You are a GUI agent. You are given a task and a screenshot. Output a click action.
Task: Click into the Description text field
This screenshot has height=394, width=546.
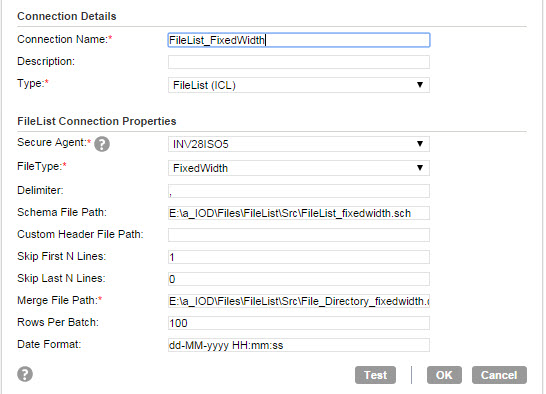299,62
